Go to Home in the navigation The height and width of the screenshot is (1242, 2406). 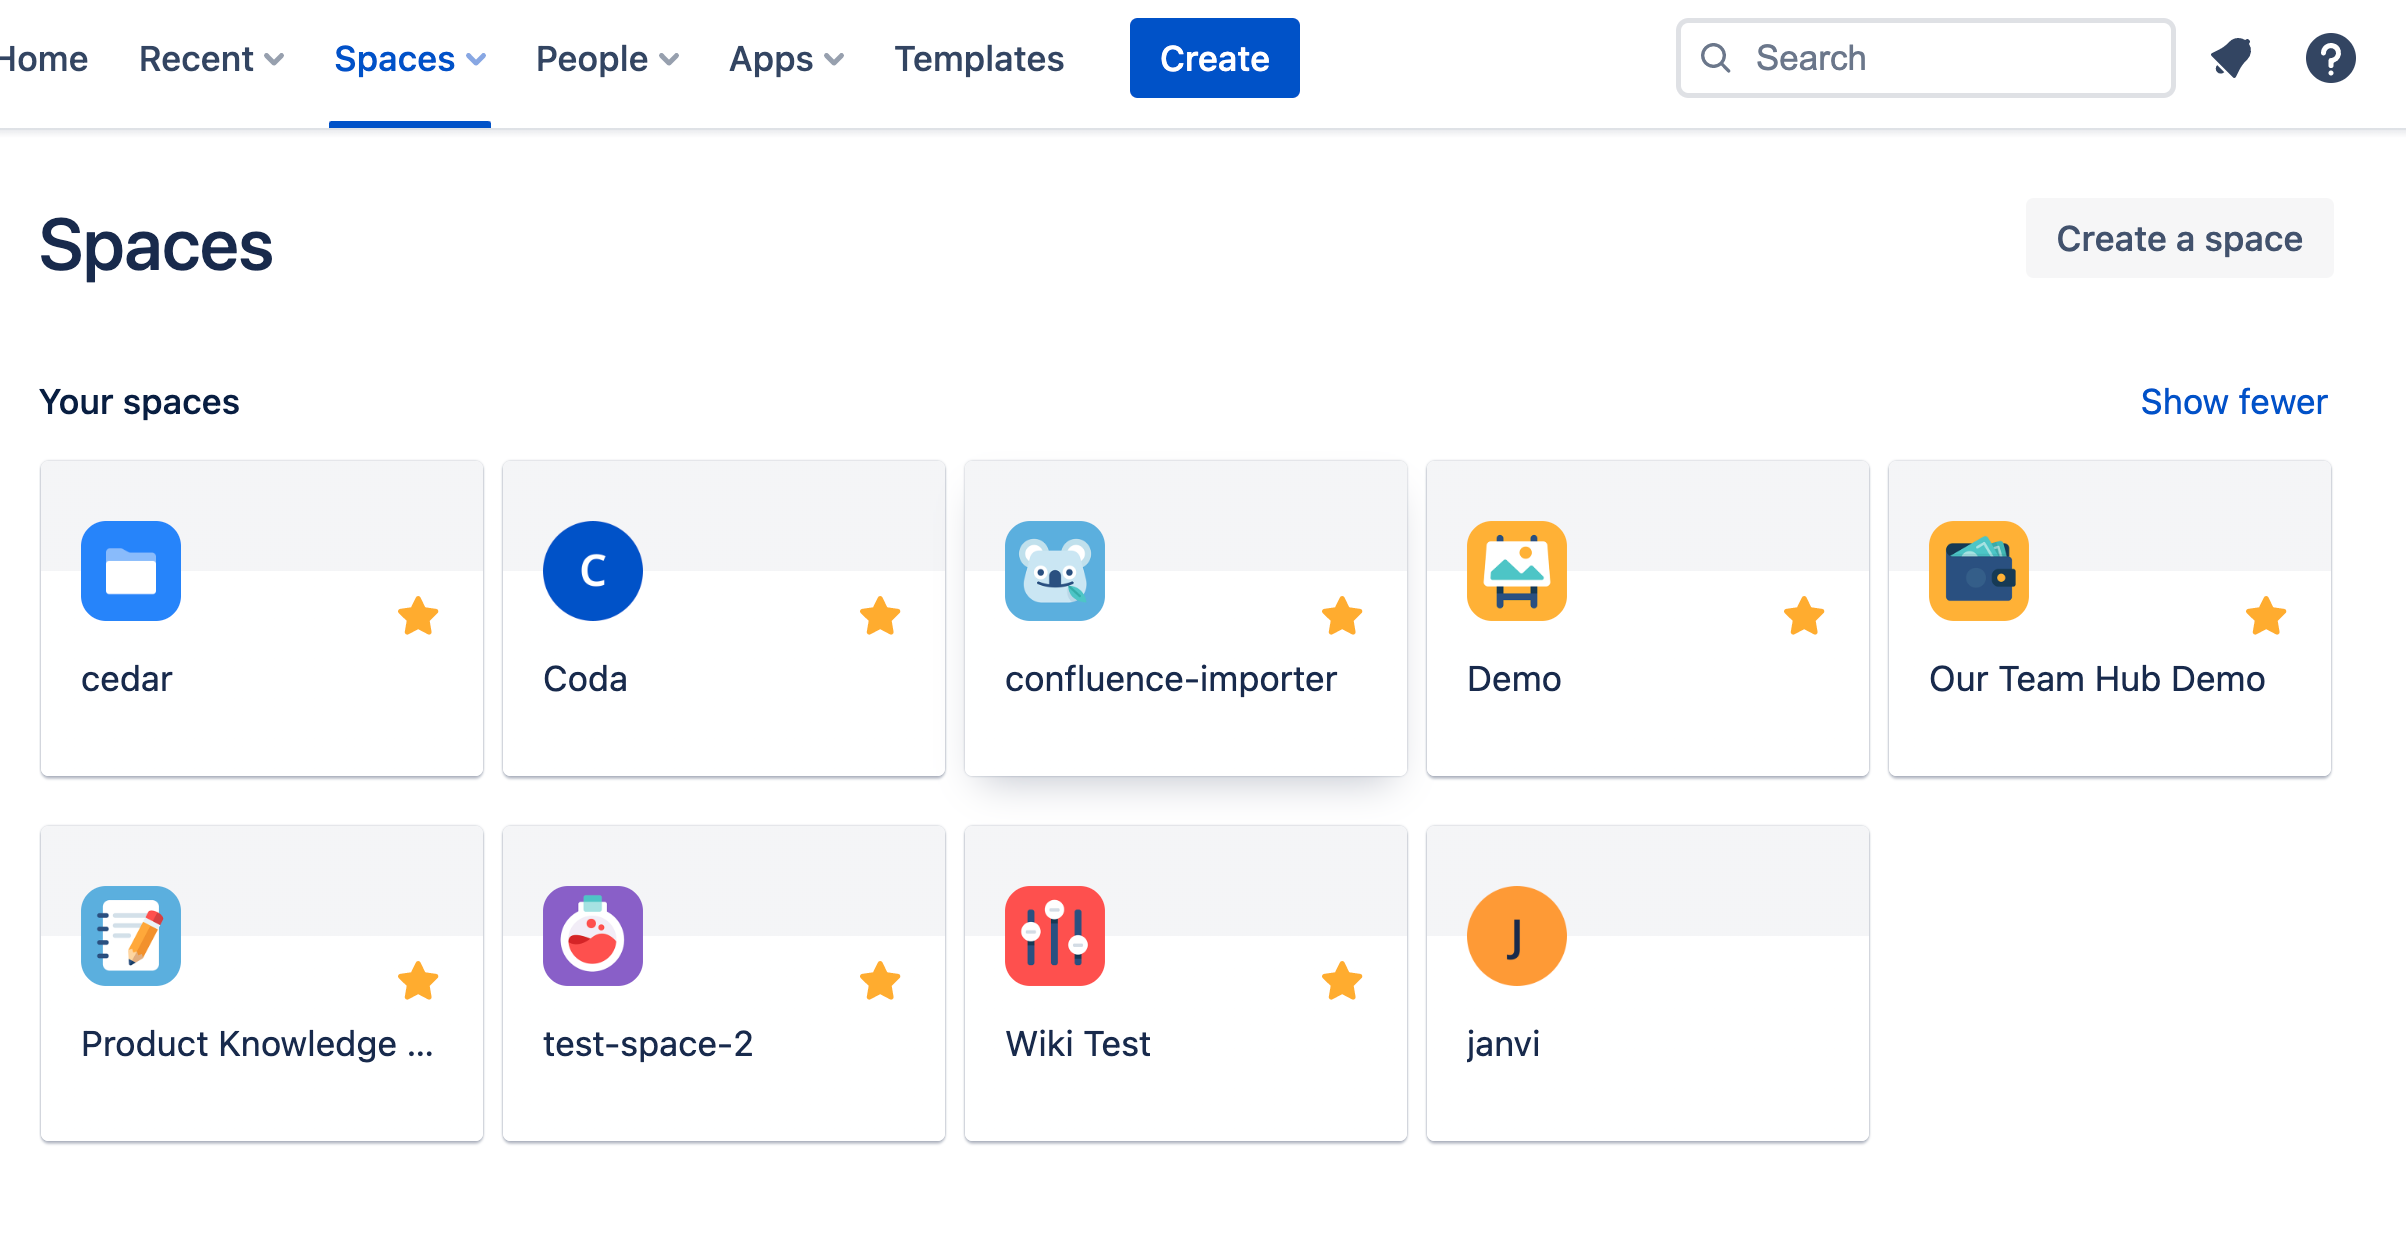click(x=44, y=59)
